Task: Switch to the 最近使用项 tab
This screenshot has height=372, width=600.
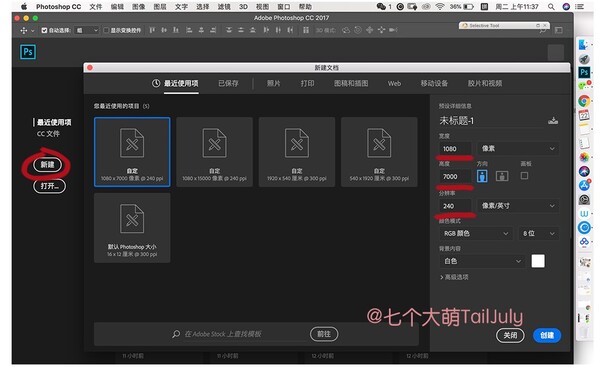Action: [175, 83]
